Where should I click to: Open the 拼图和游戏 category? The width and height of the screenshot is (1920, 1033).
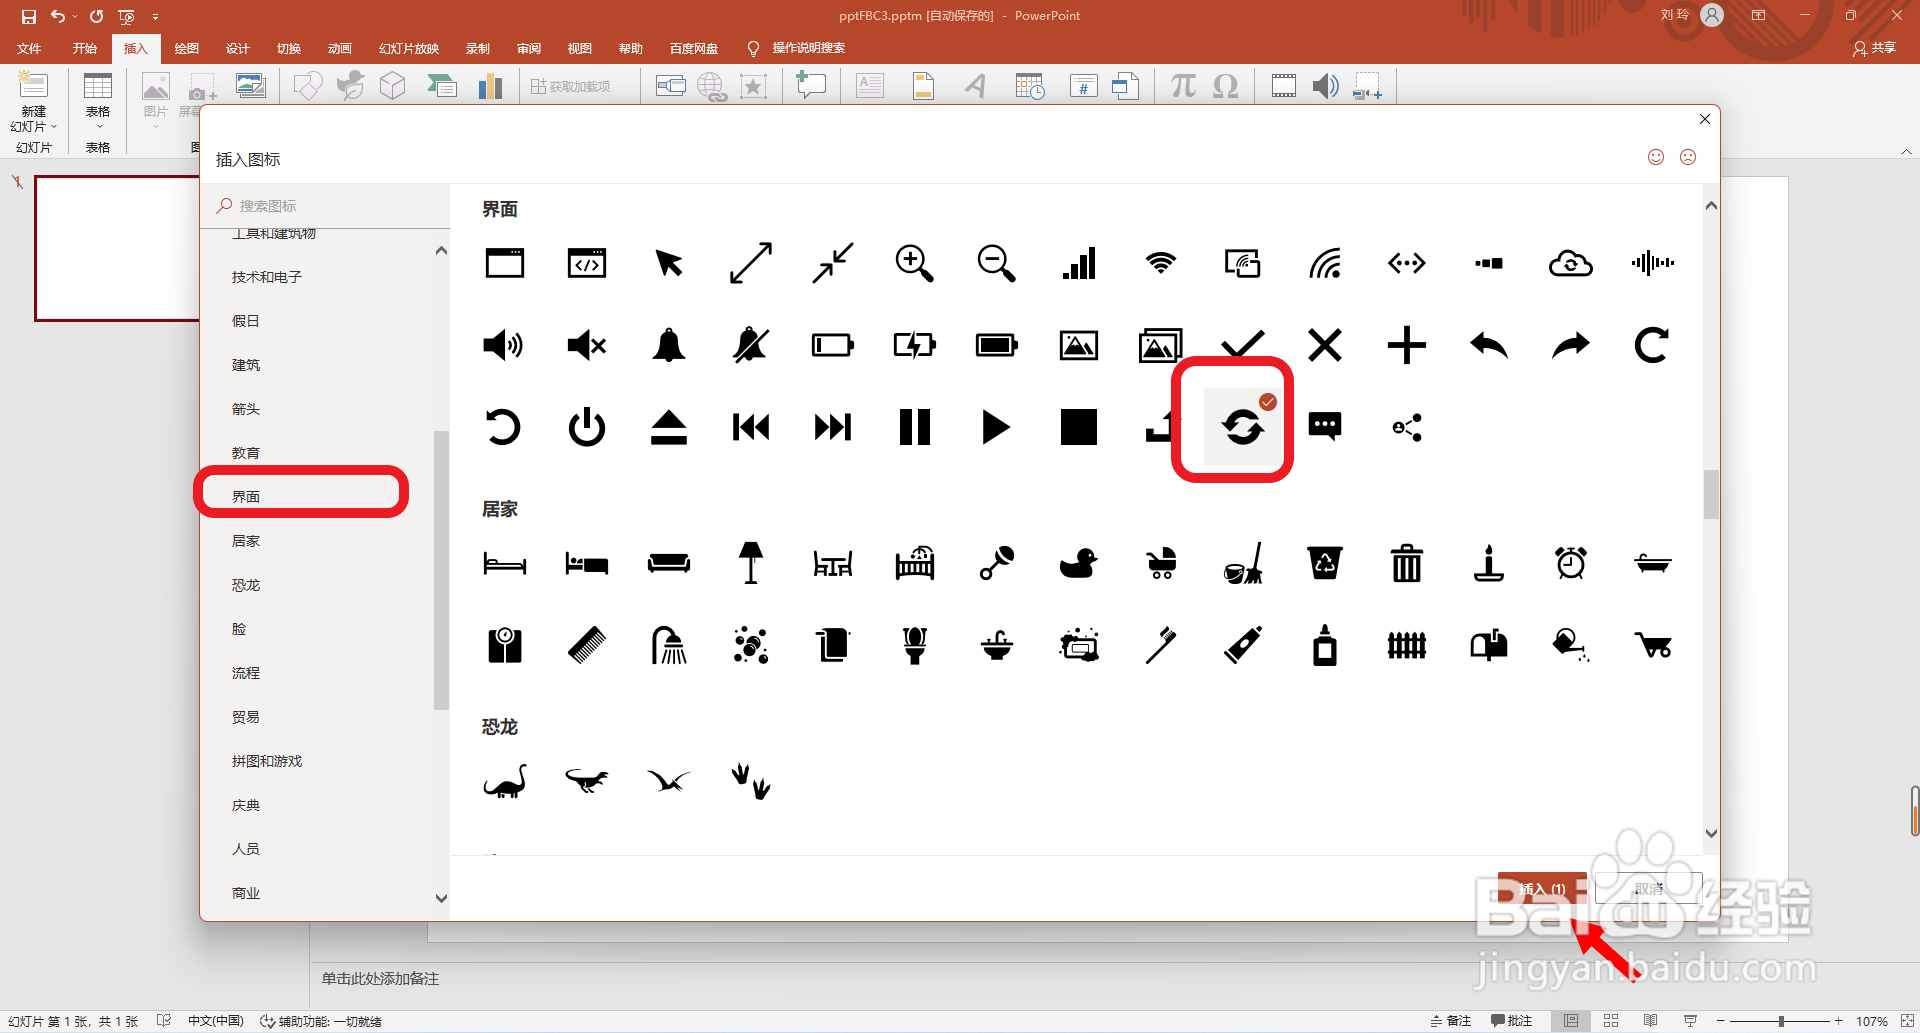[x=267, y=761]
